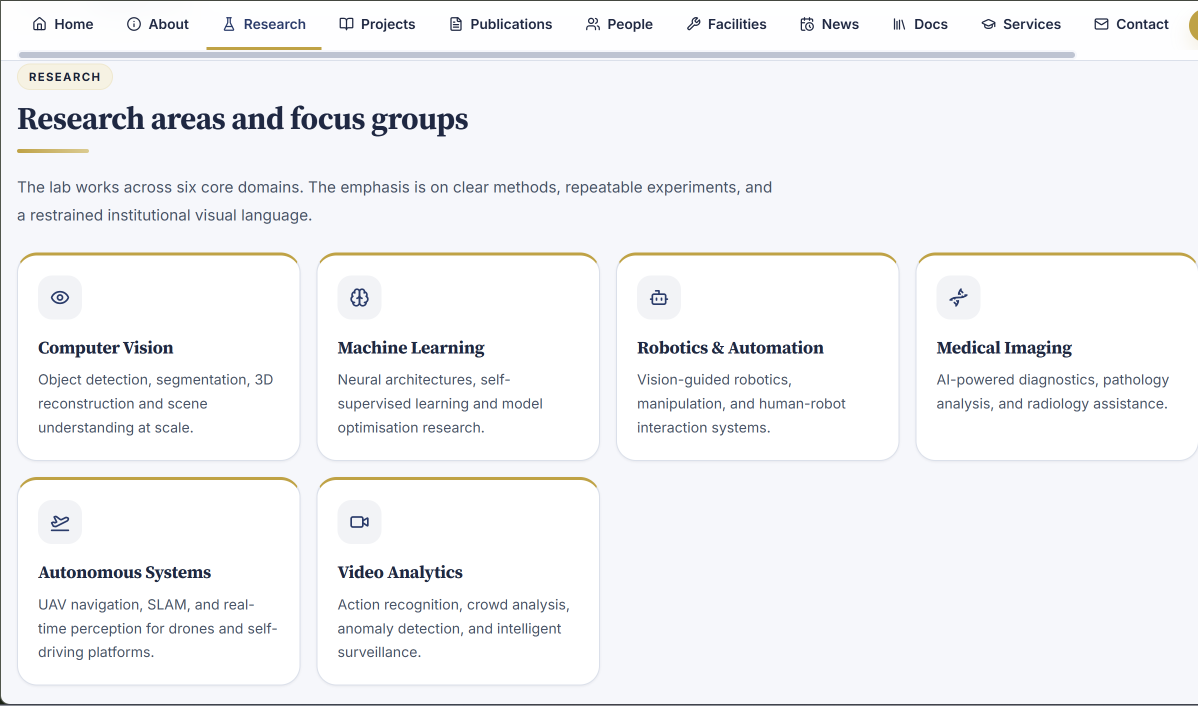
Task: Click the 'The lab works across six core domains' paragraph
Action: pyautogui.click(x=395, y=201)
